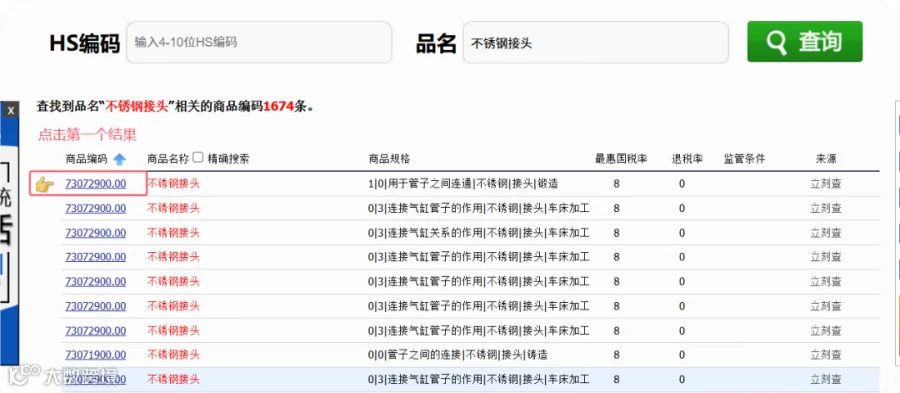Click tax rate 8 in the 锻造 row
Screen dimensions: 900x393
(616, 184)
